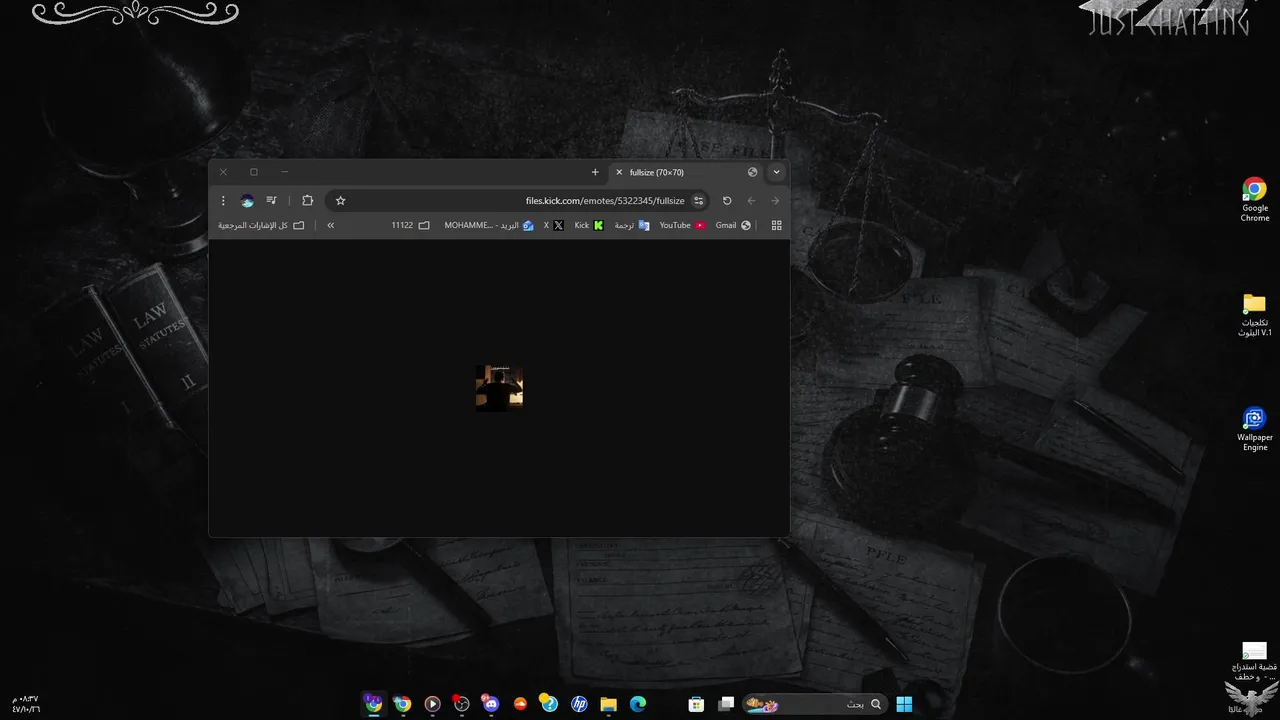Open Chrome's three-dot menu

pos(223,201)
